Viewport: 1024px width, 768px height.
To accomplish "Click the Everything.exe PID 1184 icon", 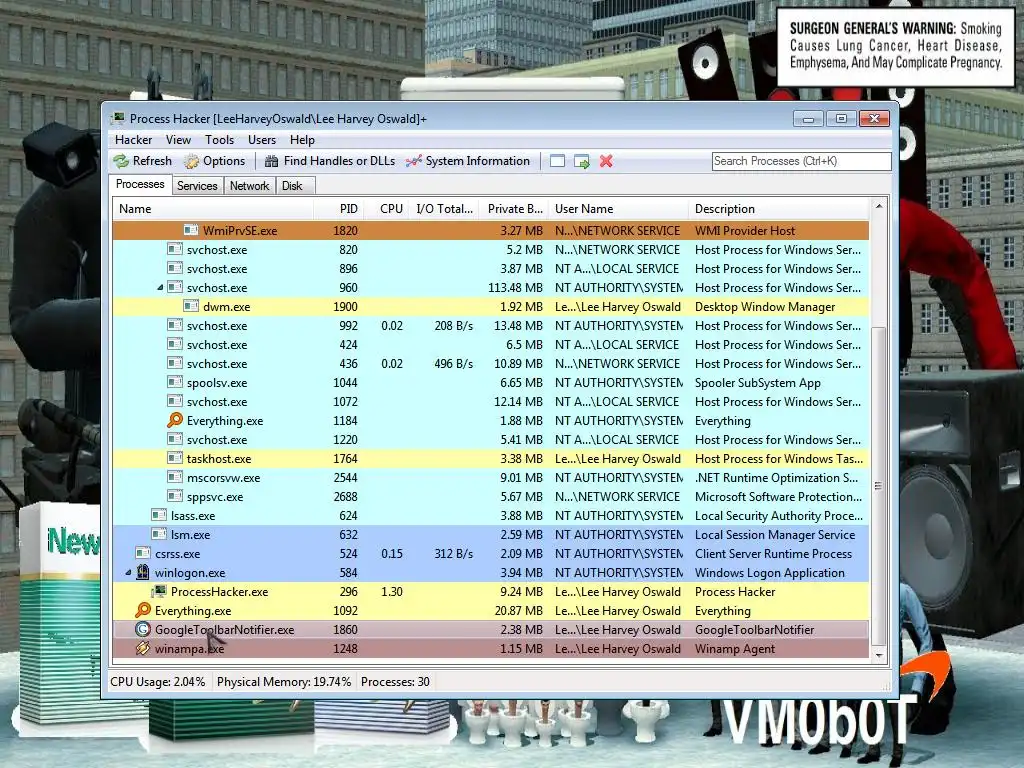I will click(174, 420).
